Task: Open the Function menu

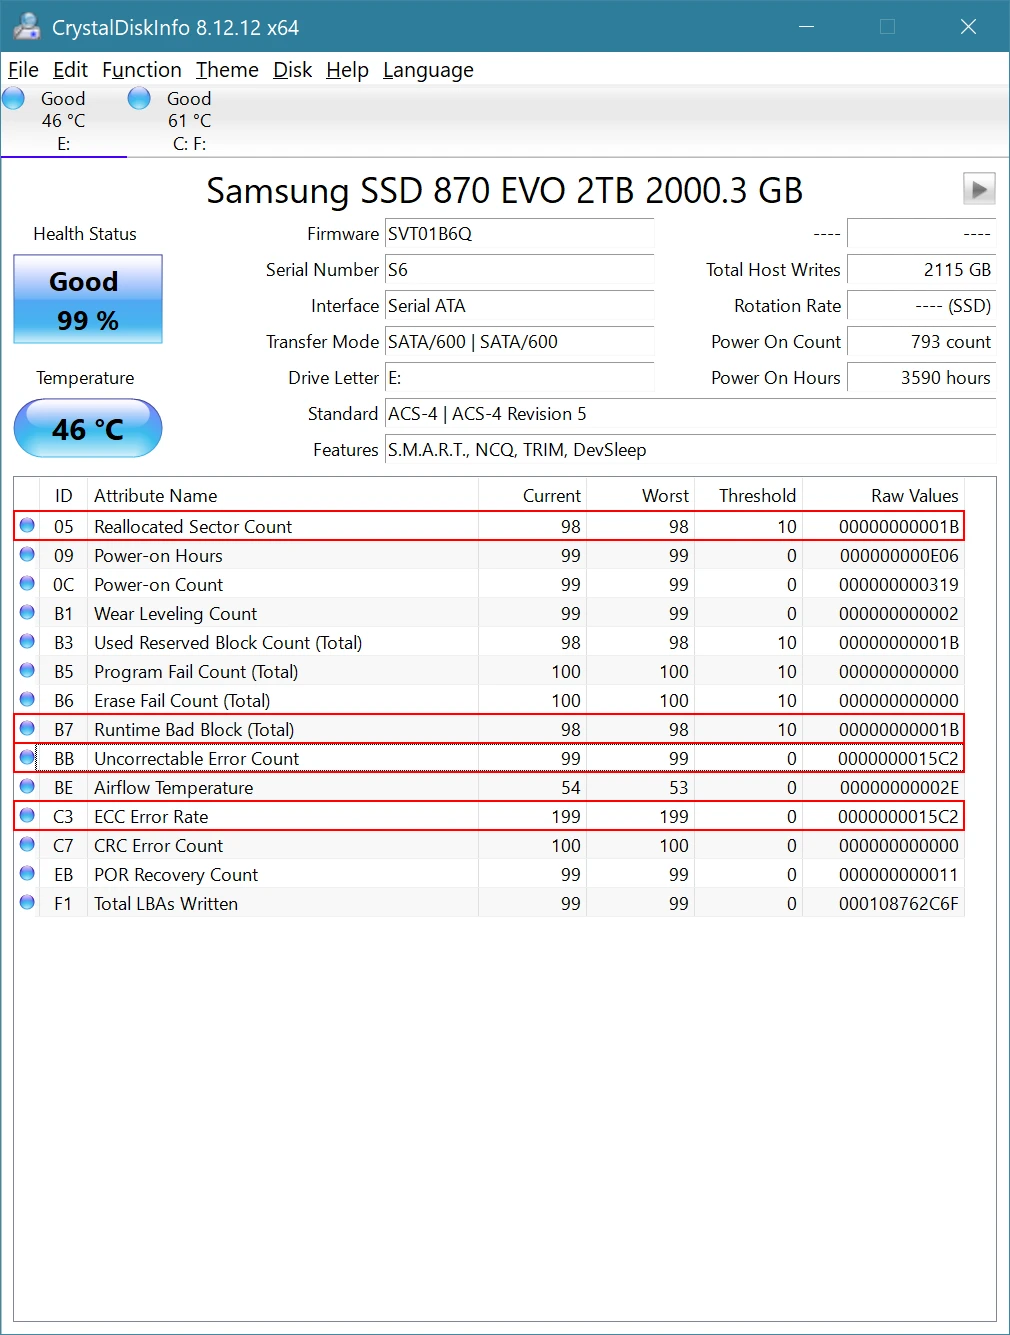Action: tap(141, 70)
